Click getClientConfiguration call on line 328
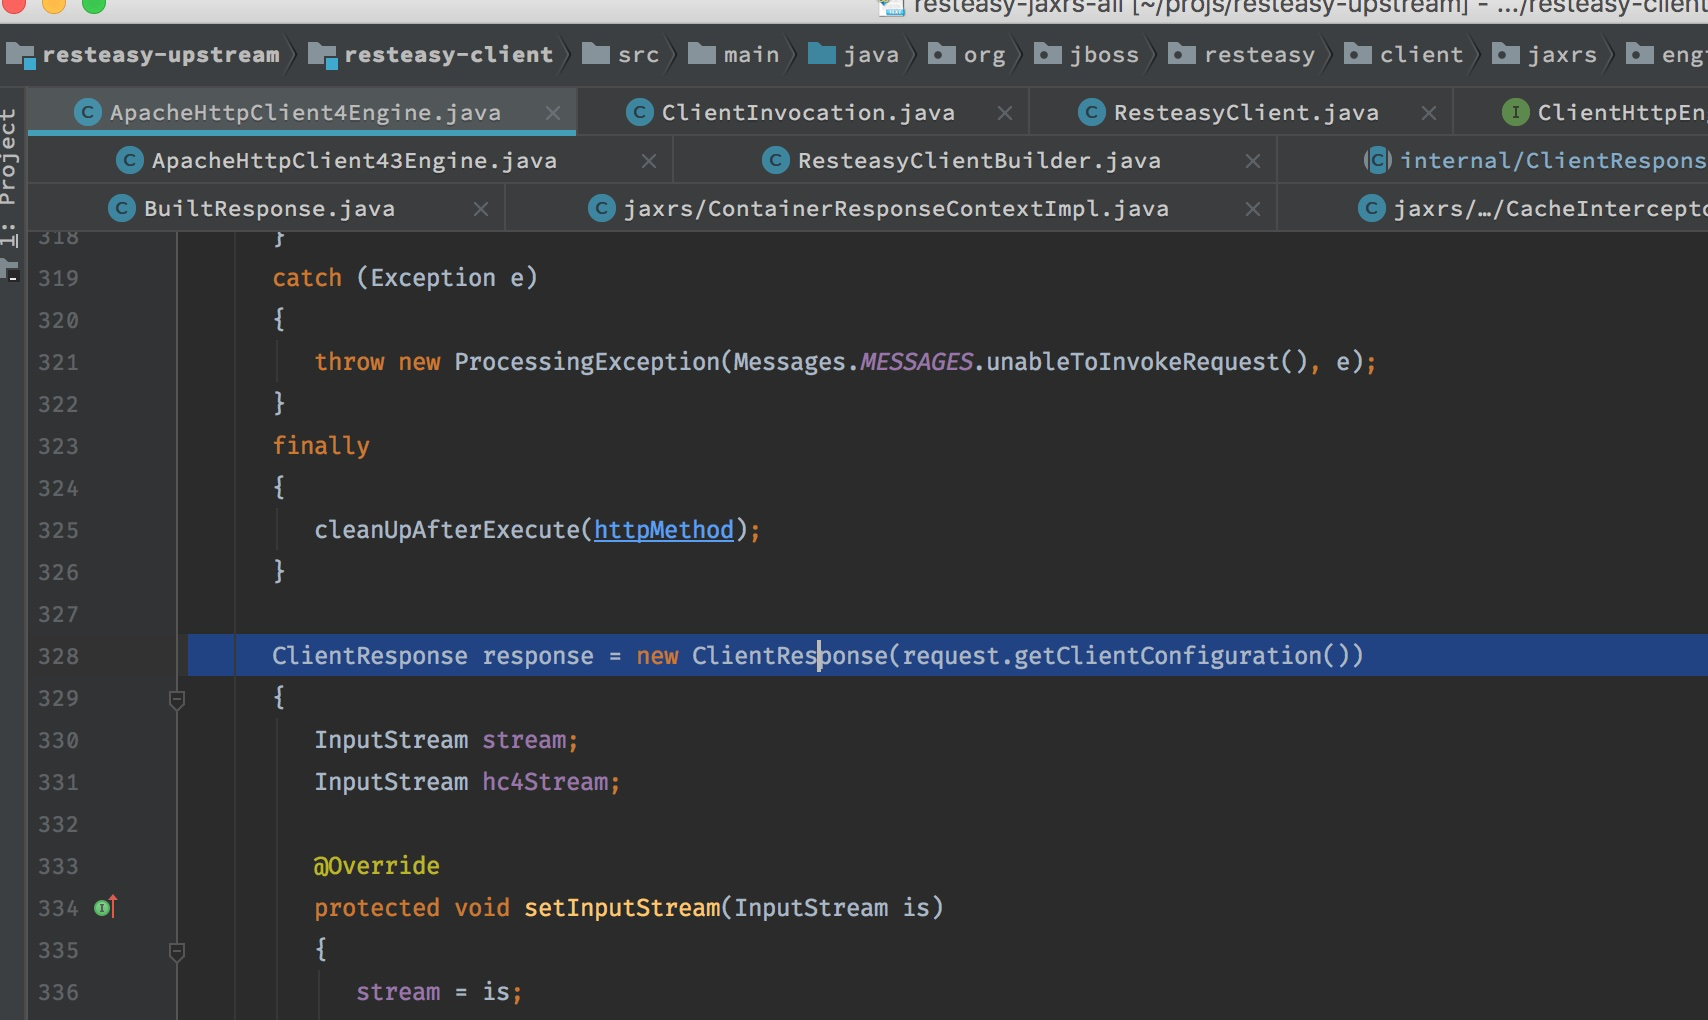The width and height of the screenshot is (1708, 1020). [1168, 656]
